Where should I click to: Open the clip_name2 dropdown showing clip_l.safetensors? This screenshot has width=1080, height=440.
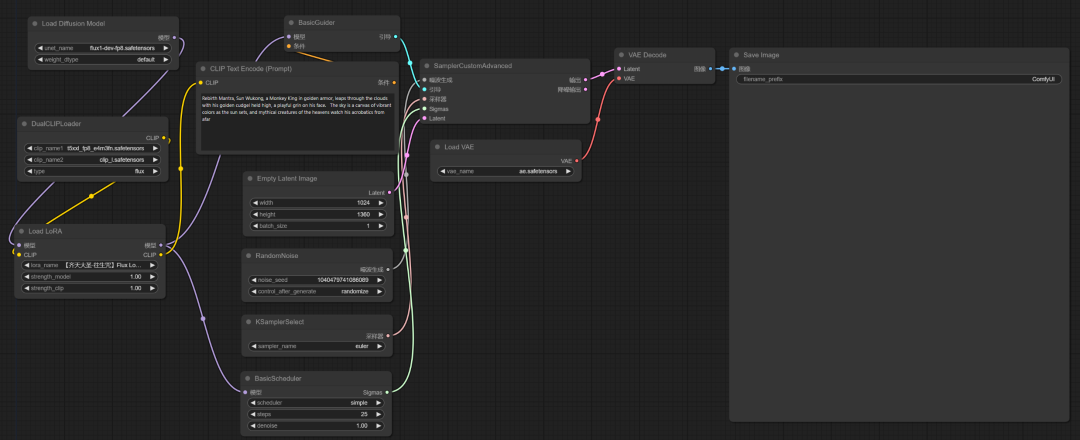[x=92, y=159]
